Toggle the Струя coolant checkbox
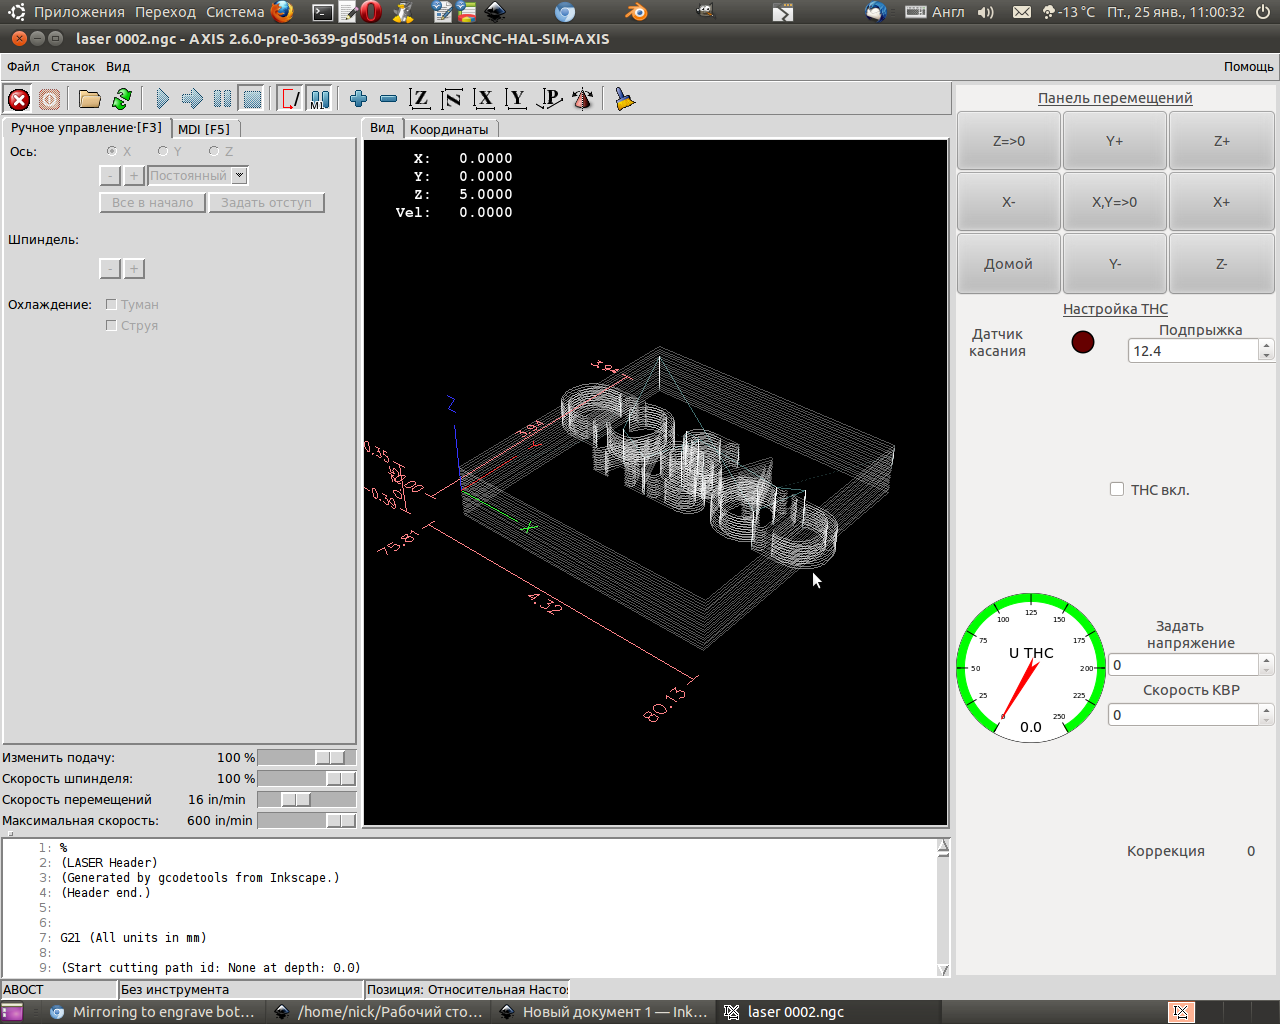This screenshot has width=1280, height=1024. (x=111, y=325)
